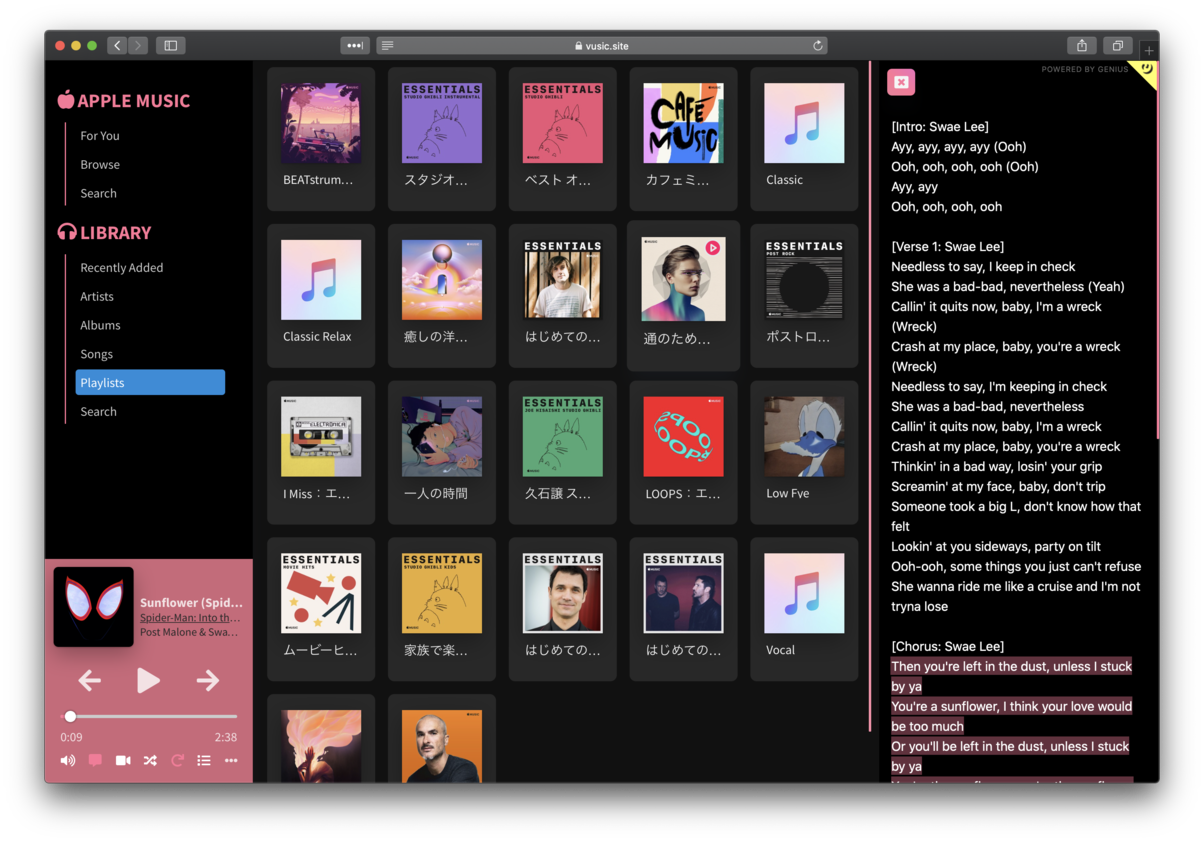Click the elapsed time 0:09
The width and height of the screenshot is (1204, 842).
pyautogui.click(x=71, y=737)
